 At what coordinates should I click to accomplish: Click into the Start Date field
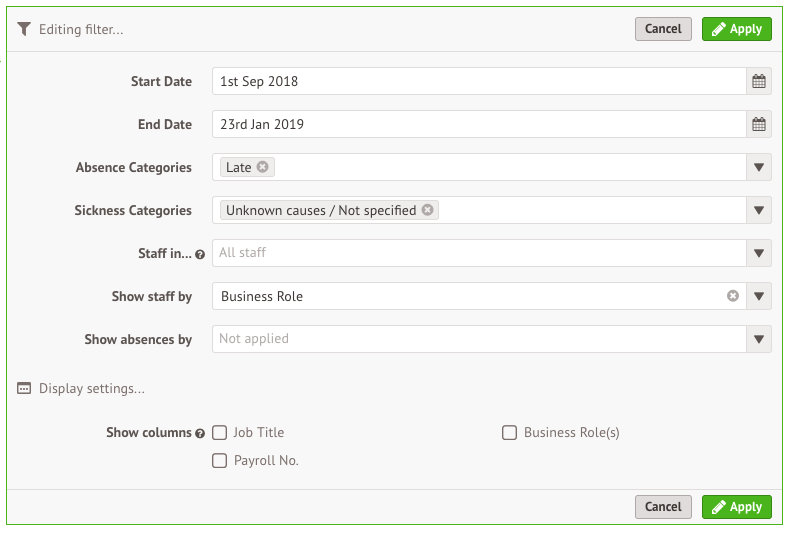click(479, 81)
